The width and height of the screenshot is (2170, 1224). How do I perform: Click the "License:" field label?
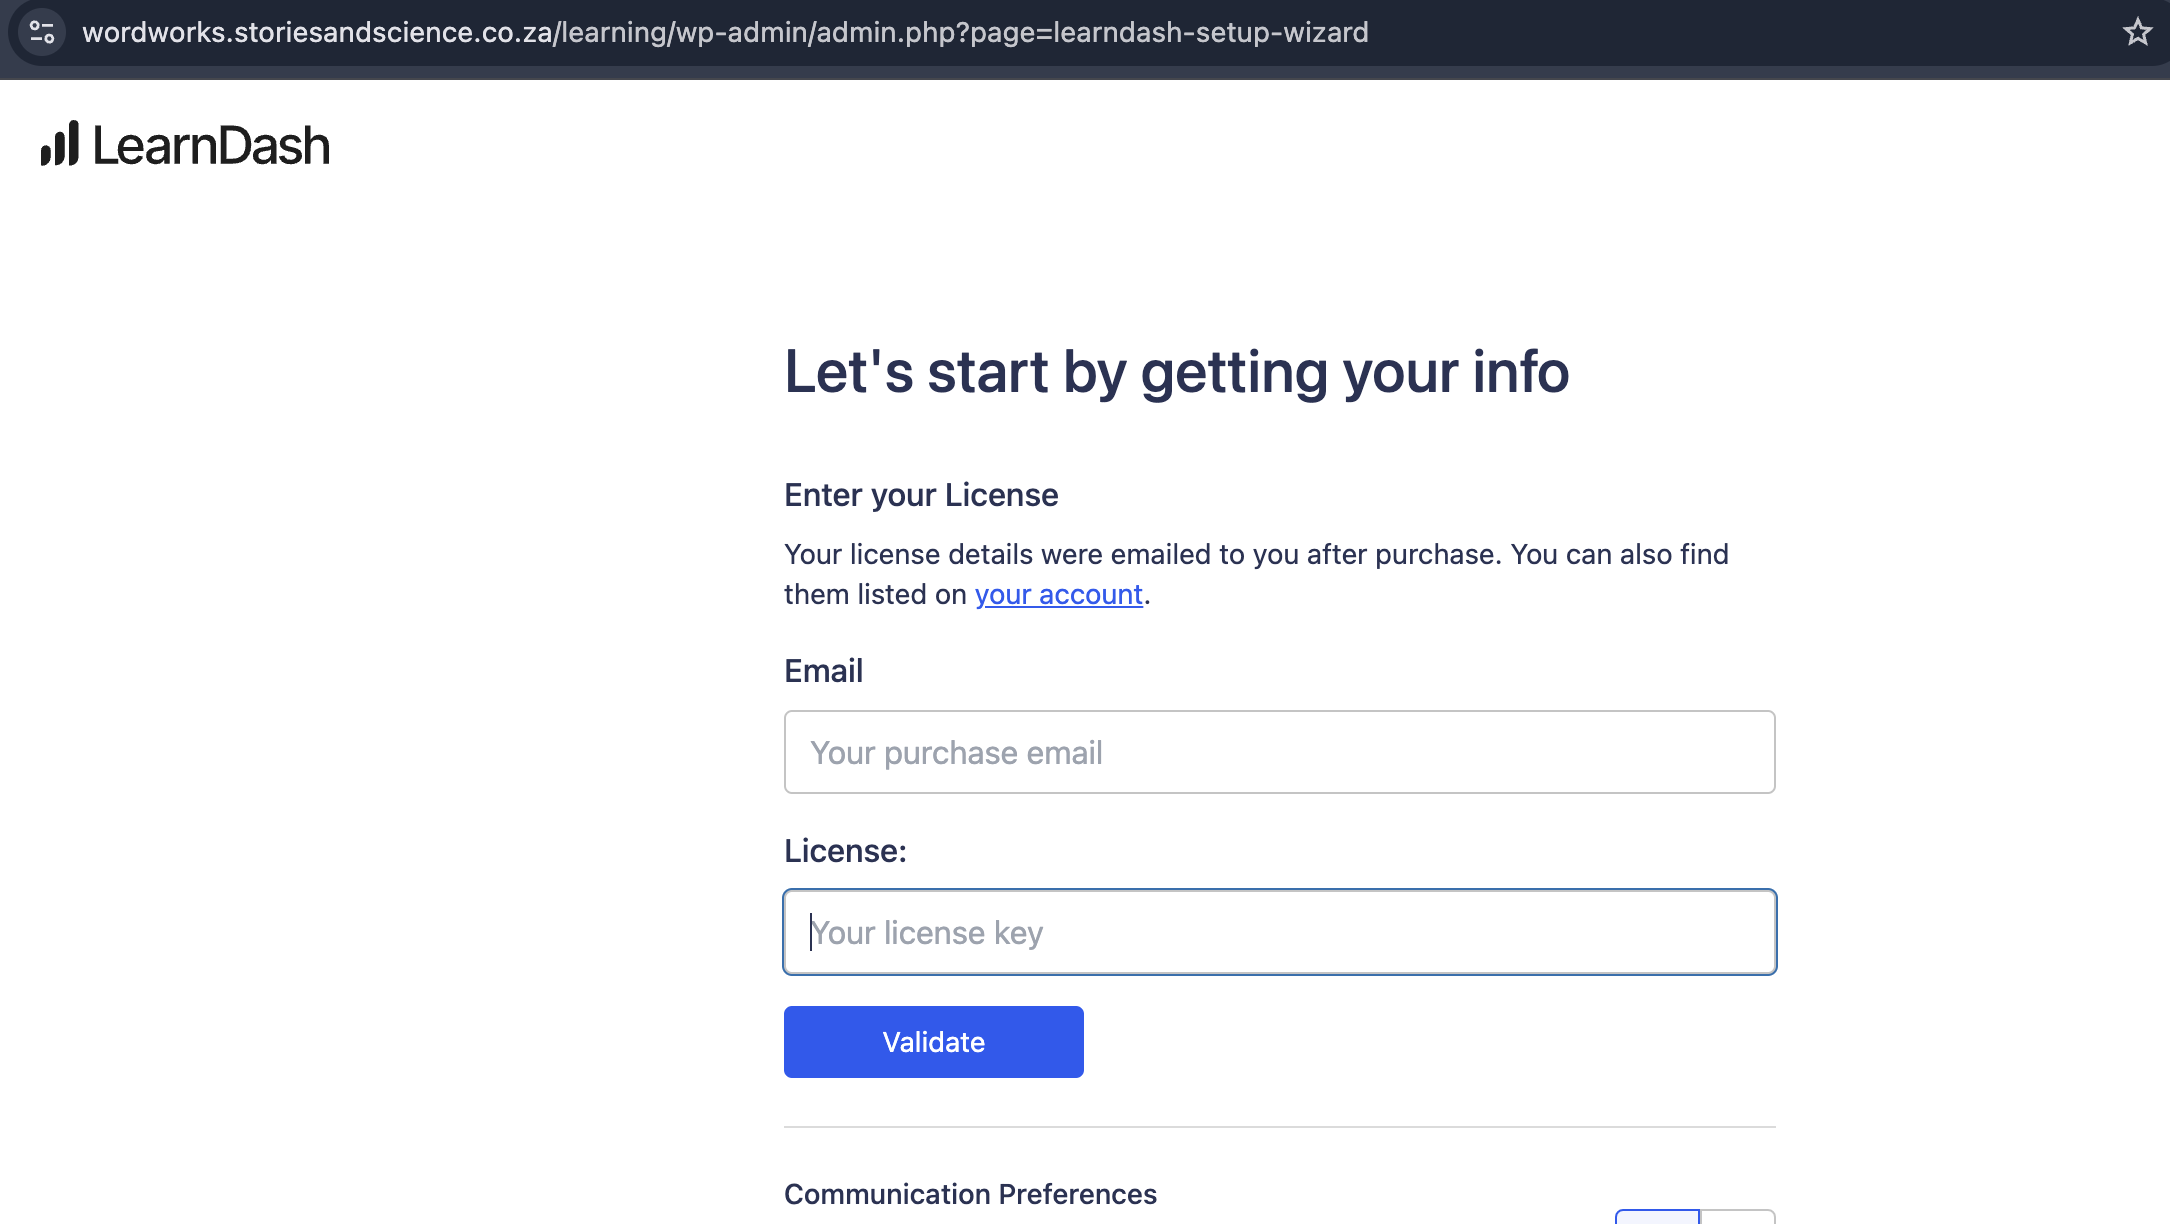click(x=845, y=851)
